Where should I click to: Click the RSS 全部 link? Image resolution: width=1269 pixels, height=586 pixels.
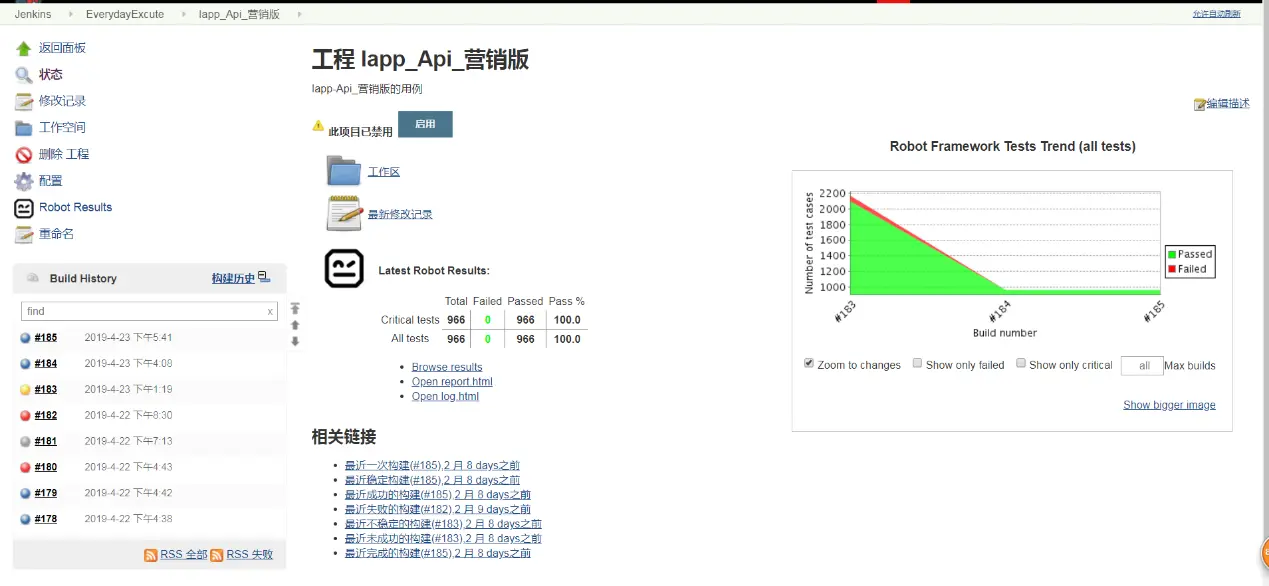pyautogui.click(x=184, y=555)
